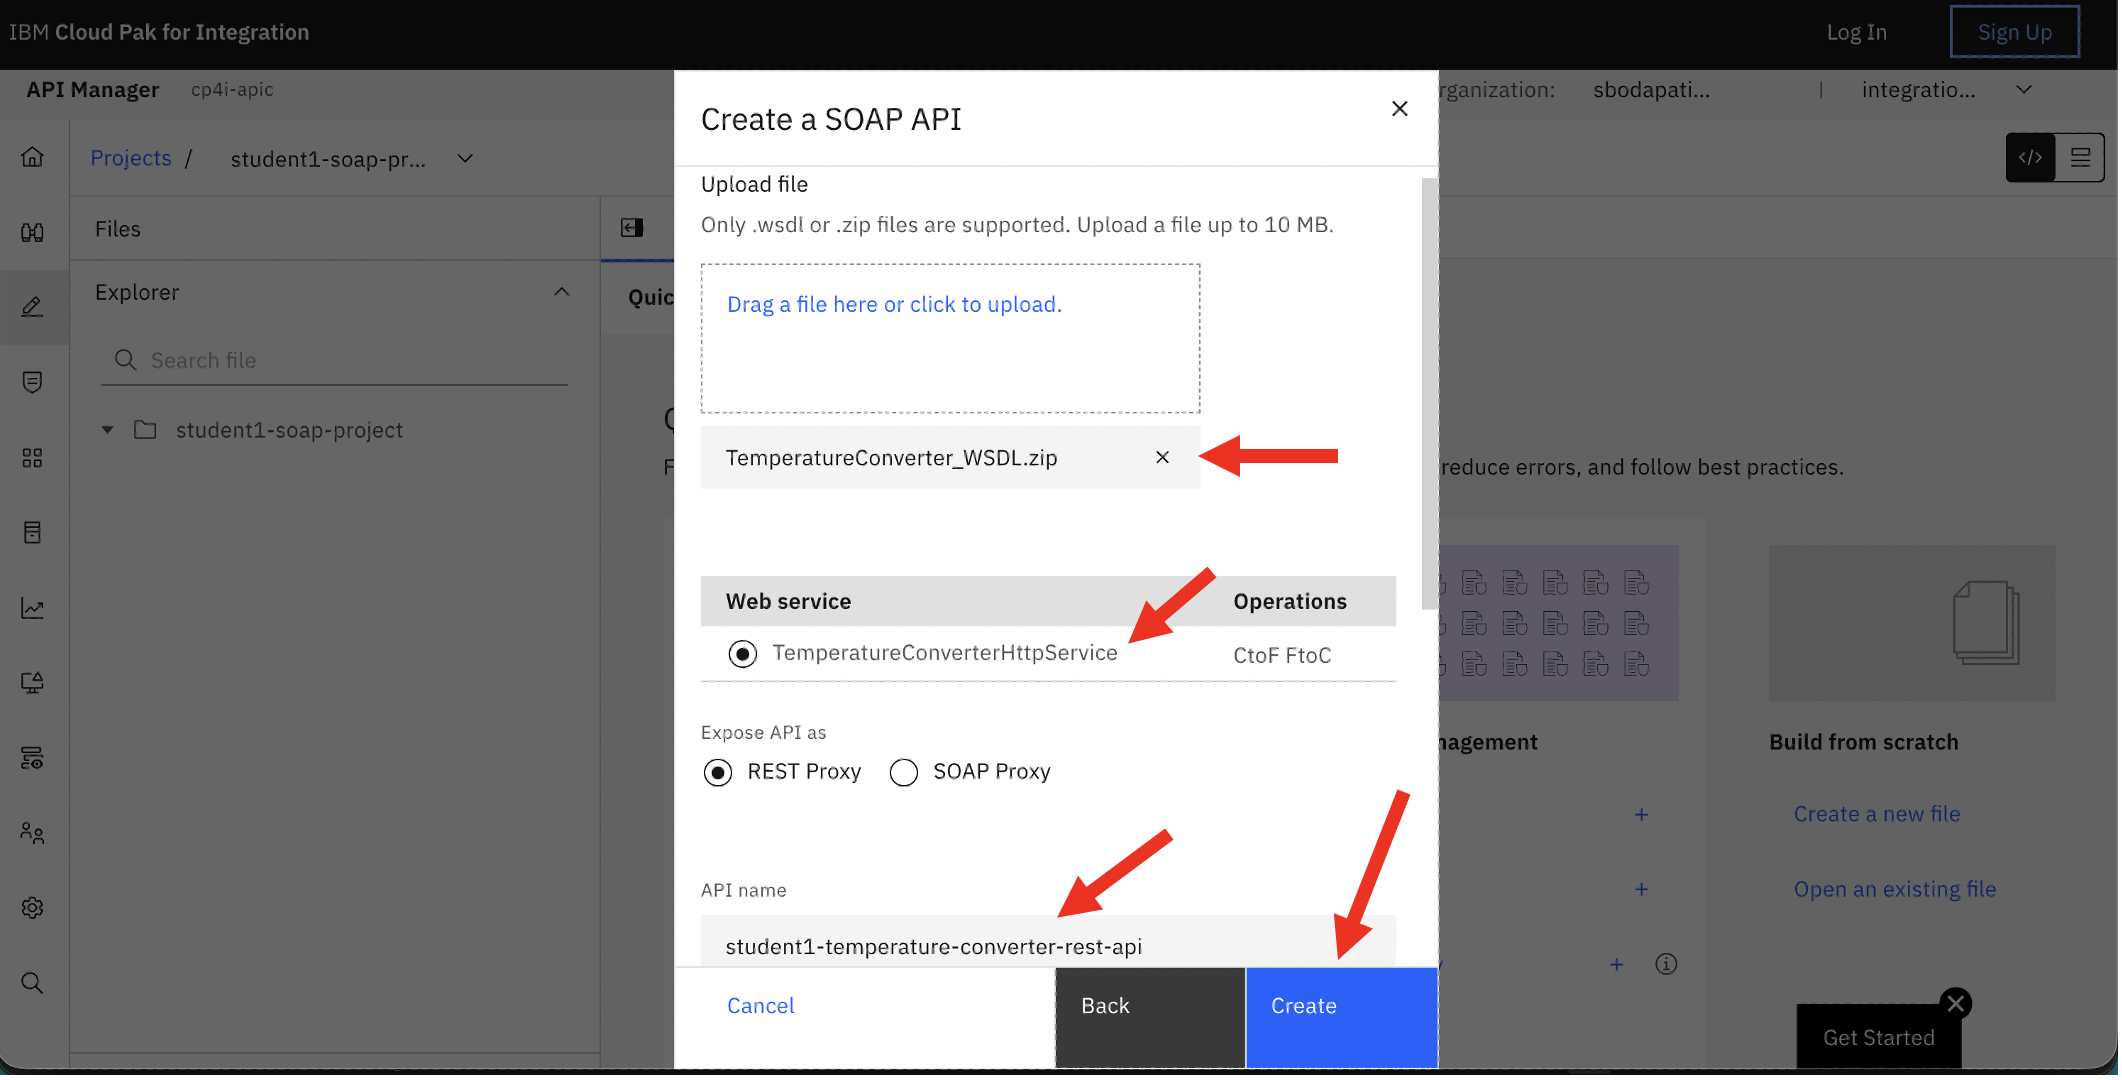
Task: Open the catalog document sidebar icon
Action: (32, 532)
